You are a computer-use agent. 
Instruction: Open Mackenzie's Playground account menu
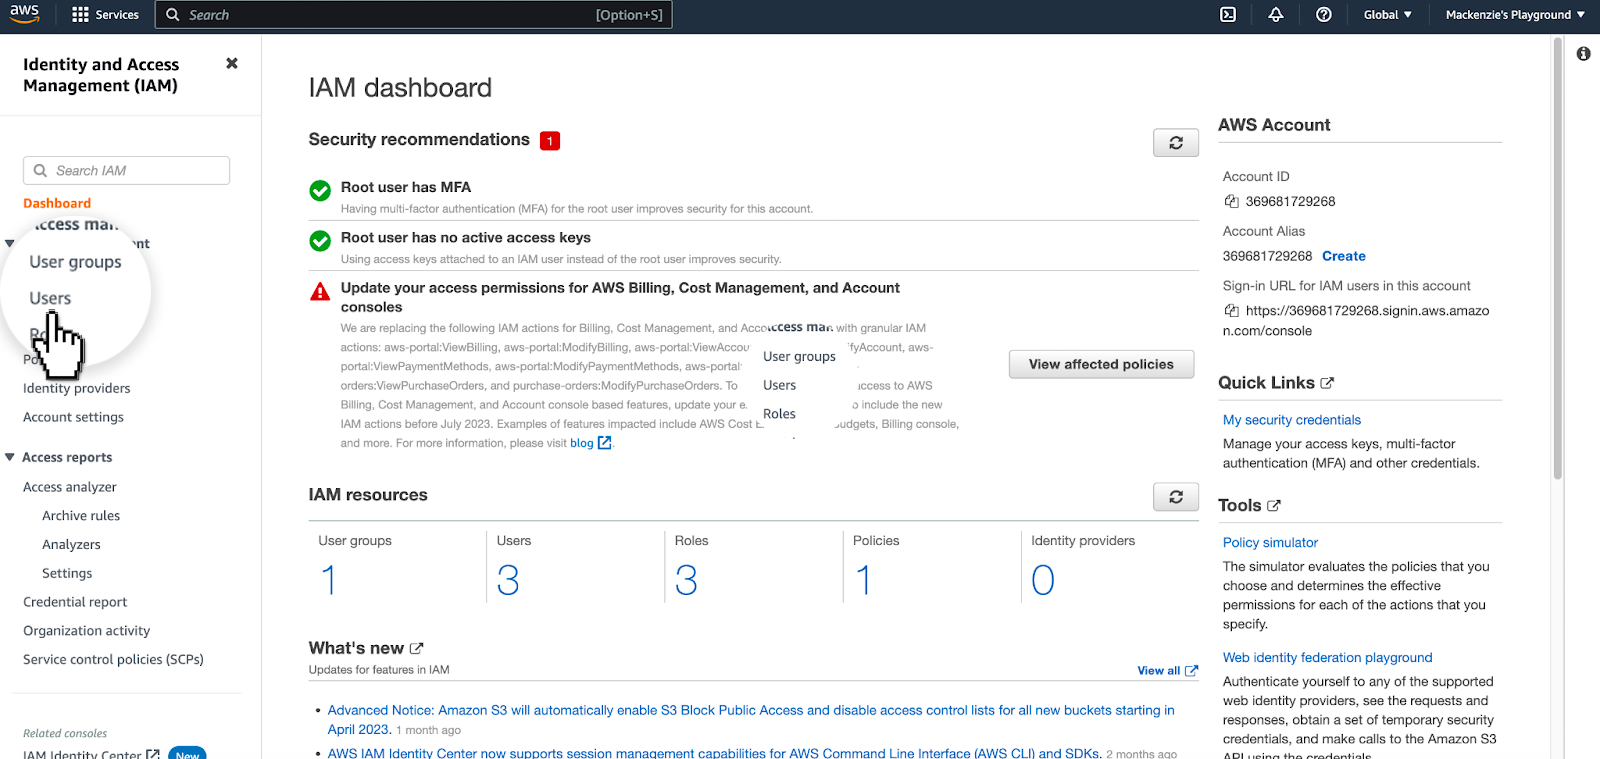pos(1515,15)
